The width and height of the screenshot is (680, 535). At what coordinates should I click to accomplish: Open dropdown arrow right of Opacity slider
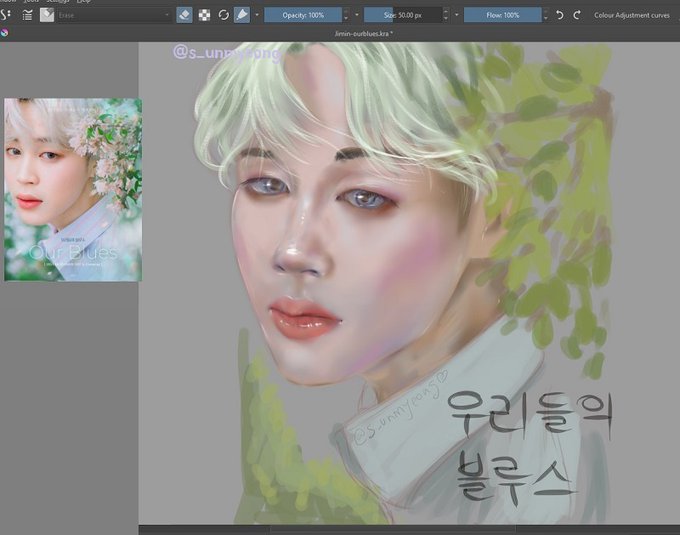[357, 15]
